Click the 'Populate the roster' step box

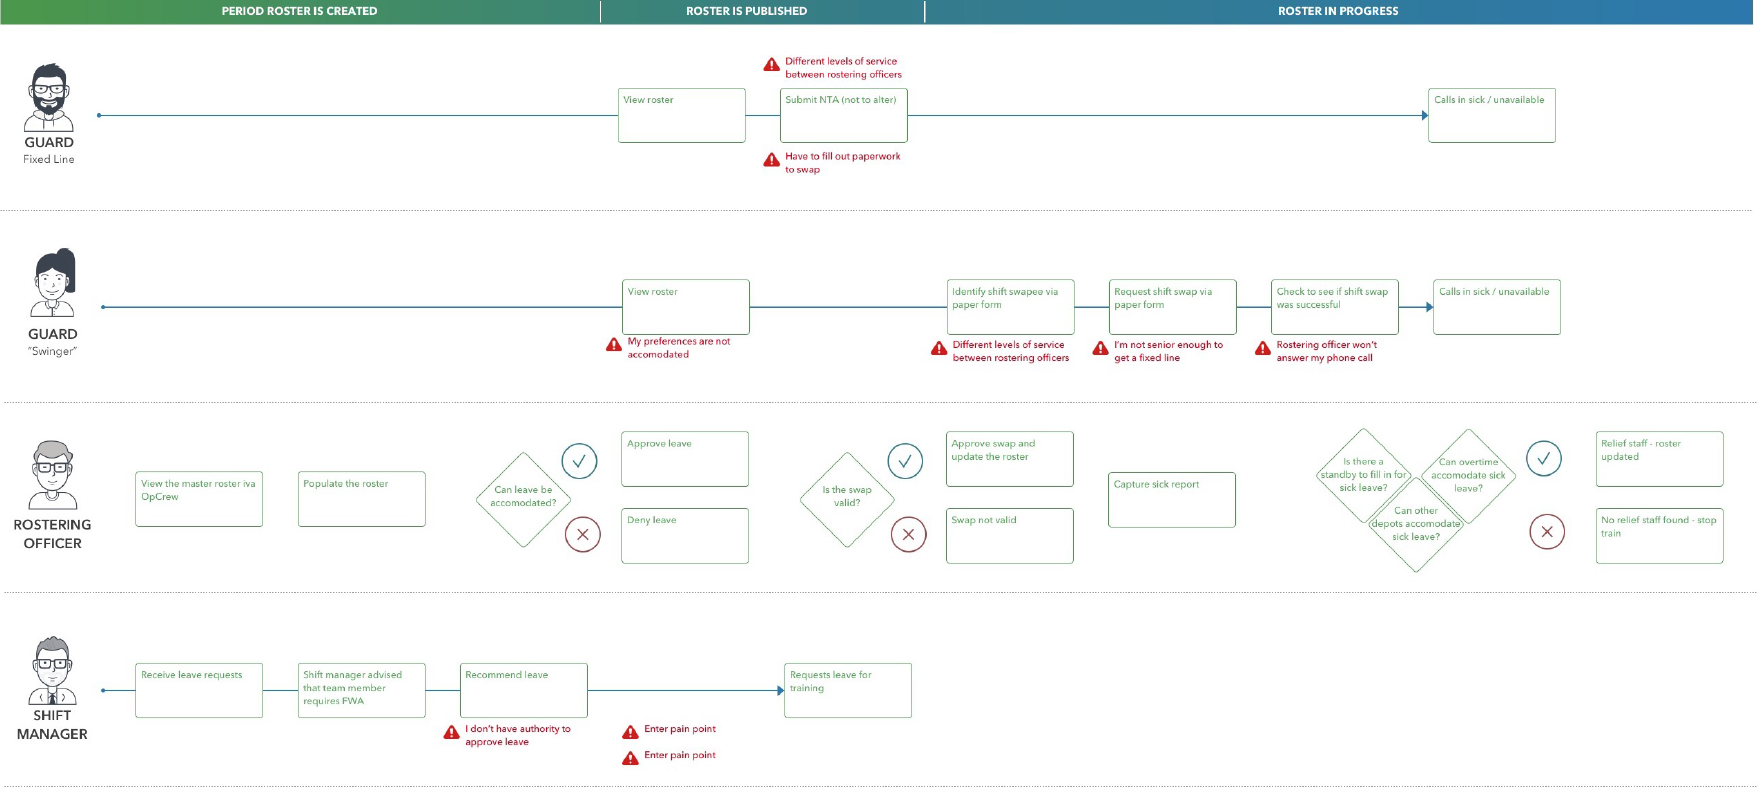tap(361, 499)
